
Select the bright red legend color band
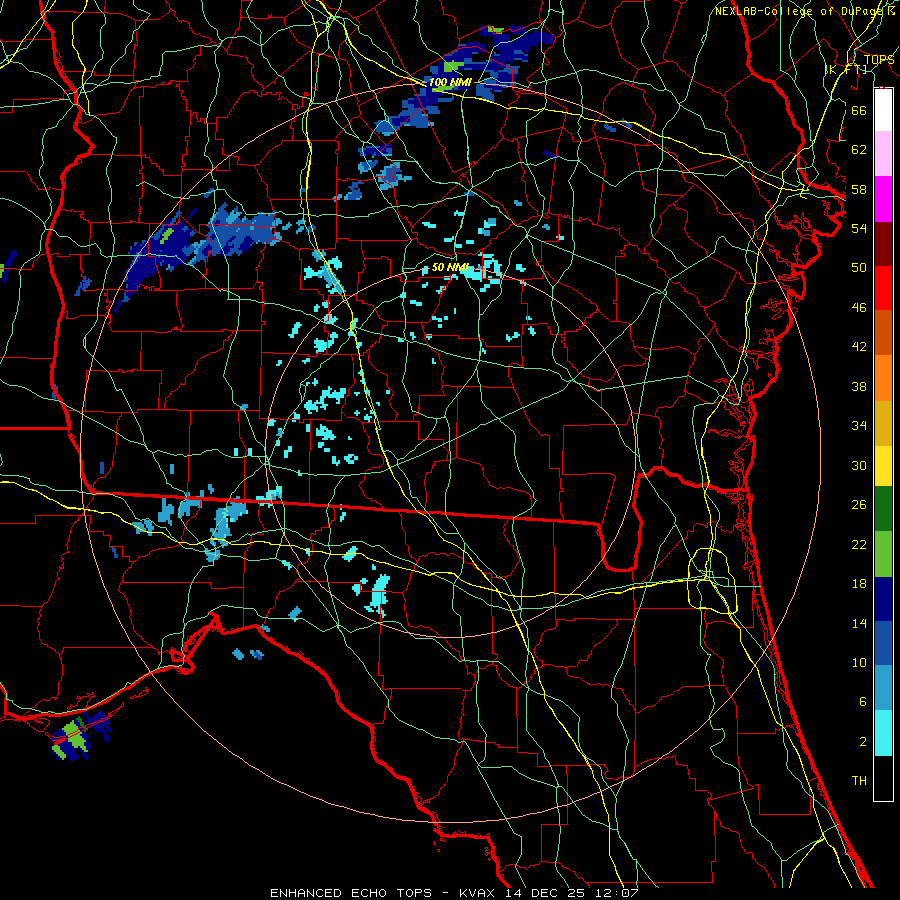(883, 288)
